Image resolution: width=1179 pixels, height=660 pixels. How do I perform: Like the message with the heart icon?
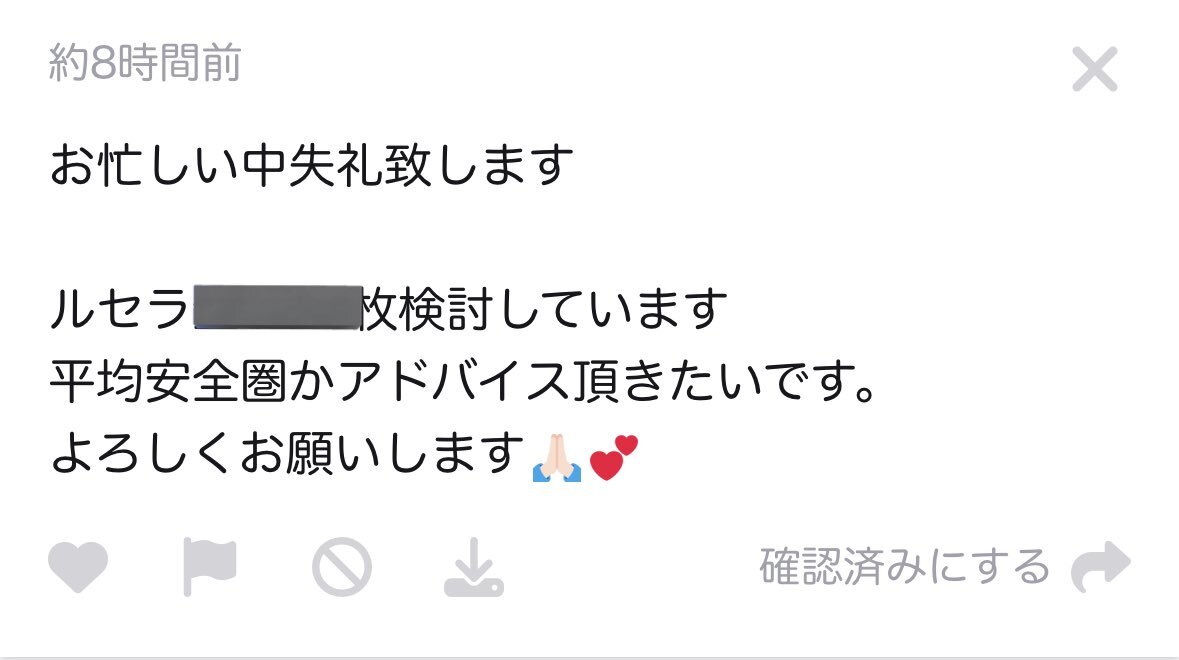tap(77, 566)
